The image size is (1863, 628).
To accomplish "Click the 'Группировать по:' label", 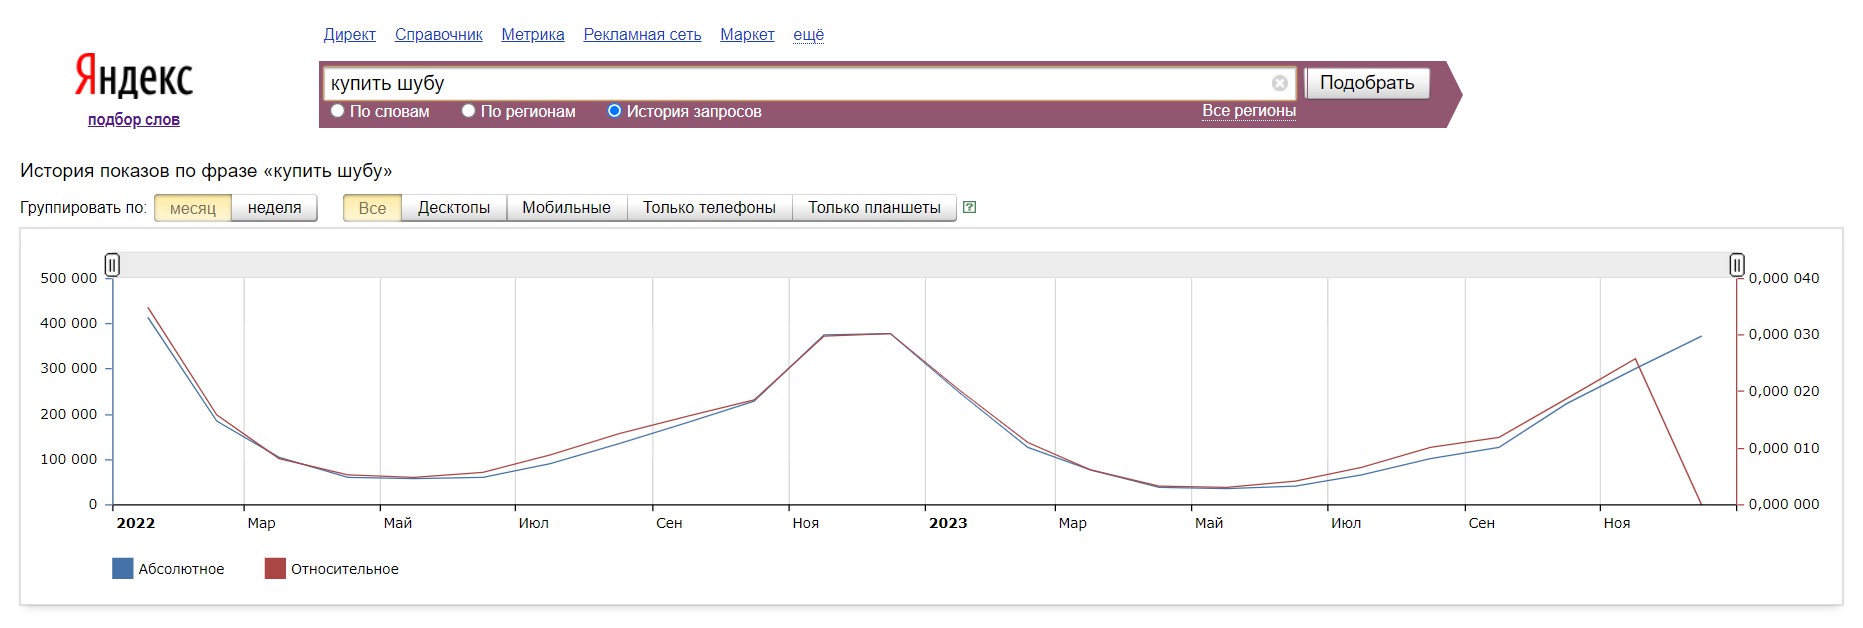I will [83, 207].
